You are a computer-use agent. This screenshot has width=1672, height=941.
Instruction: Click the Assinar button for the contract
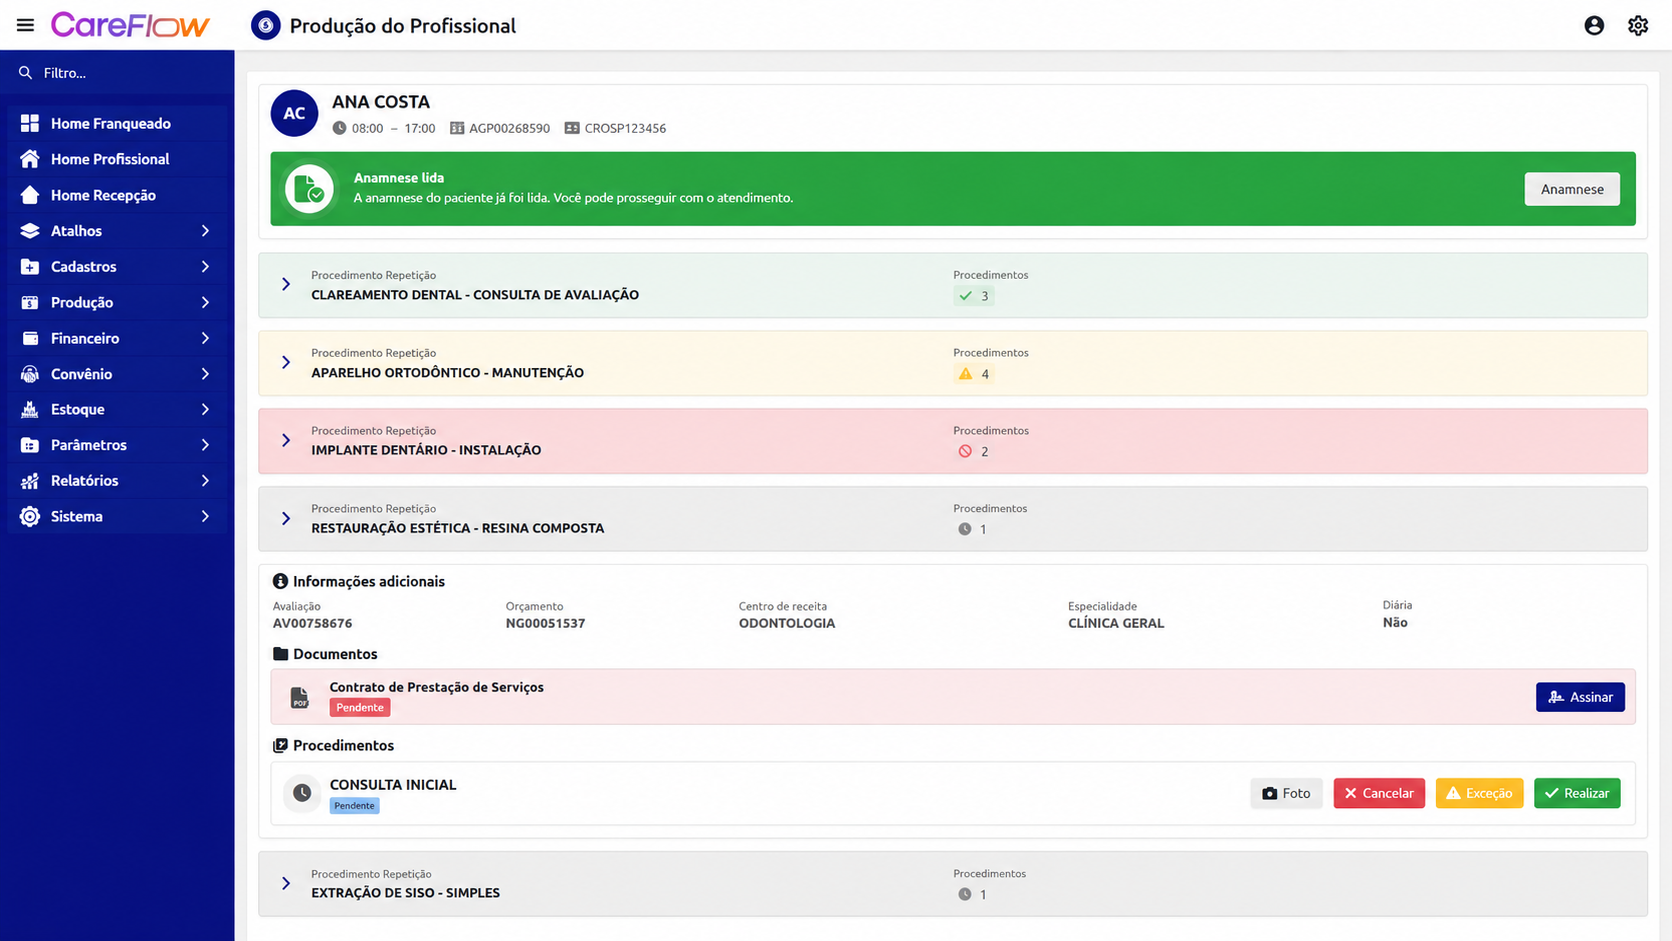tap(1580, 697)
